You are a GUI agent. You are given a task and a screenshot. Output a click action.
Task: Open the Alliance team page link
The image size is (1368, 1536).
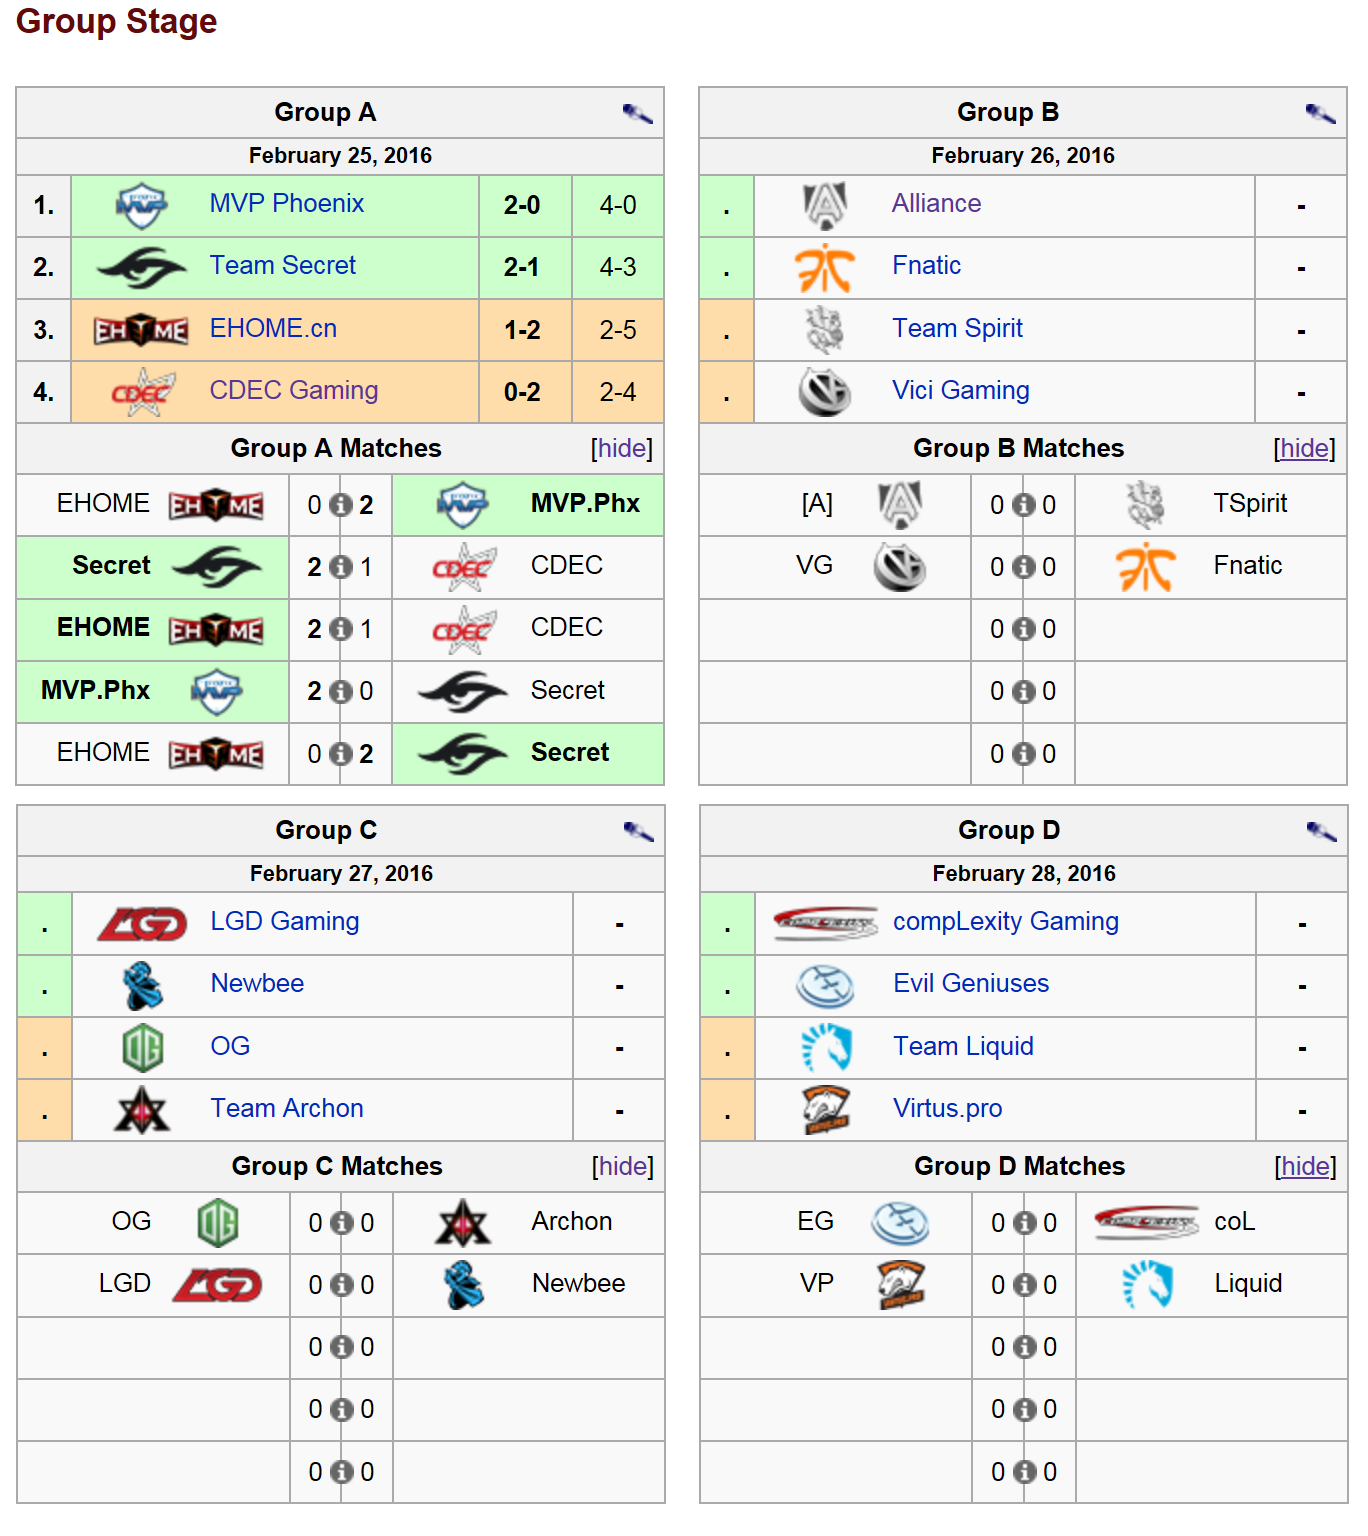(936, 204)
